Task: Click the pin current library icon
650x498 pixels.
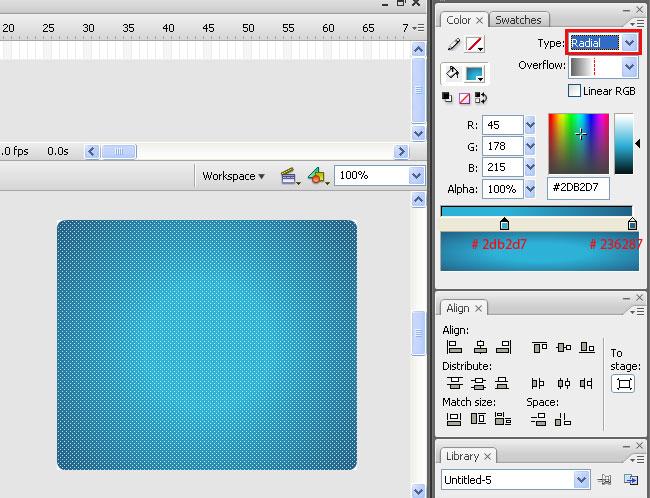Action: click(x=605, y=480)
